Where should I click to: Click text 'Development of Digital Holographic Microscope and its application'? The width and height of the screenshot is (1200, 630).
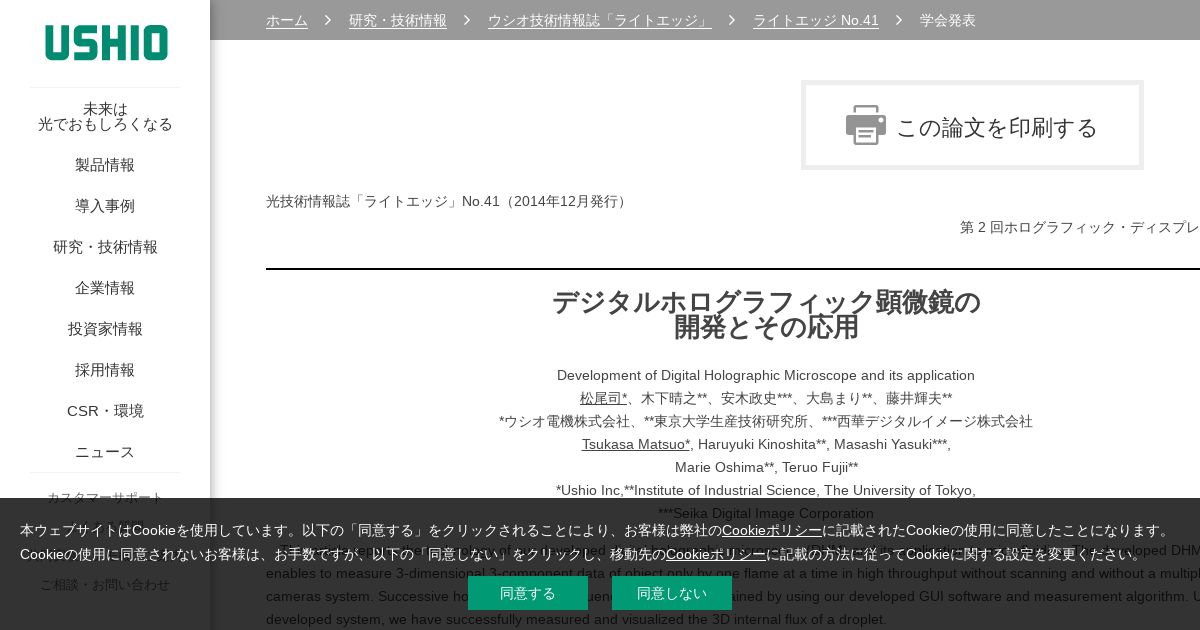click(766, 375)
